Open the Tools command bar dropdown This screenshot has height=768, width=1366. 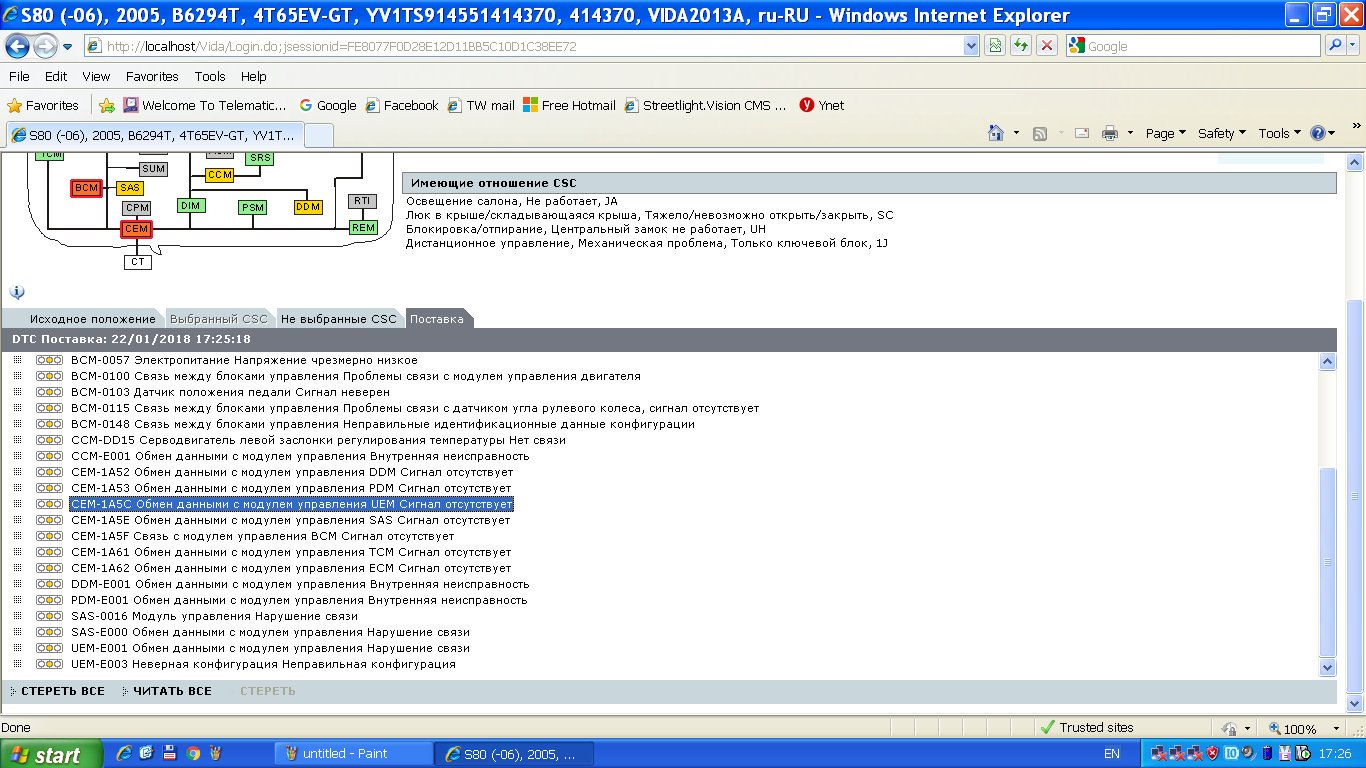[x=1279, y=133]
